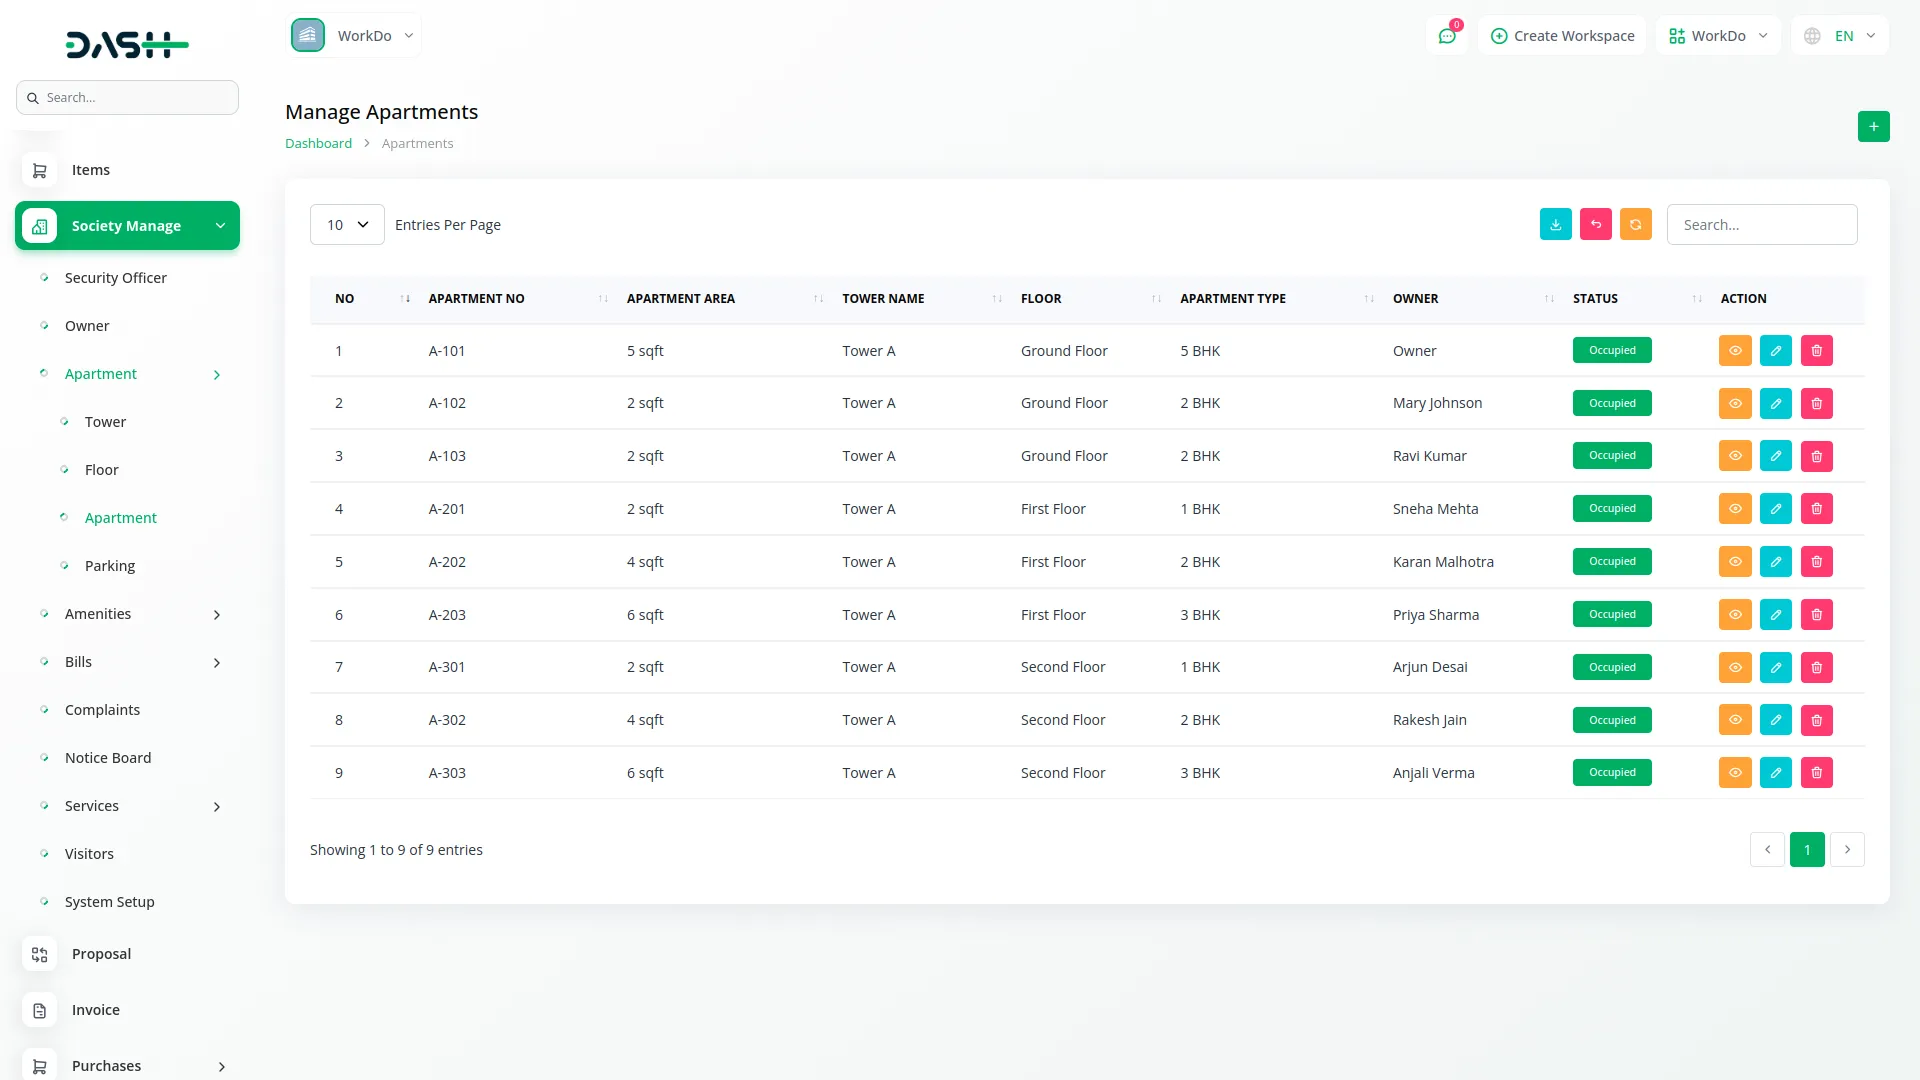The image size is (1920, 1080).
Task: Click the table search input field
Action: click(x=1761, y=225)
